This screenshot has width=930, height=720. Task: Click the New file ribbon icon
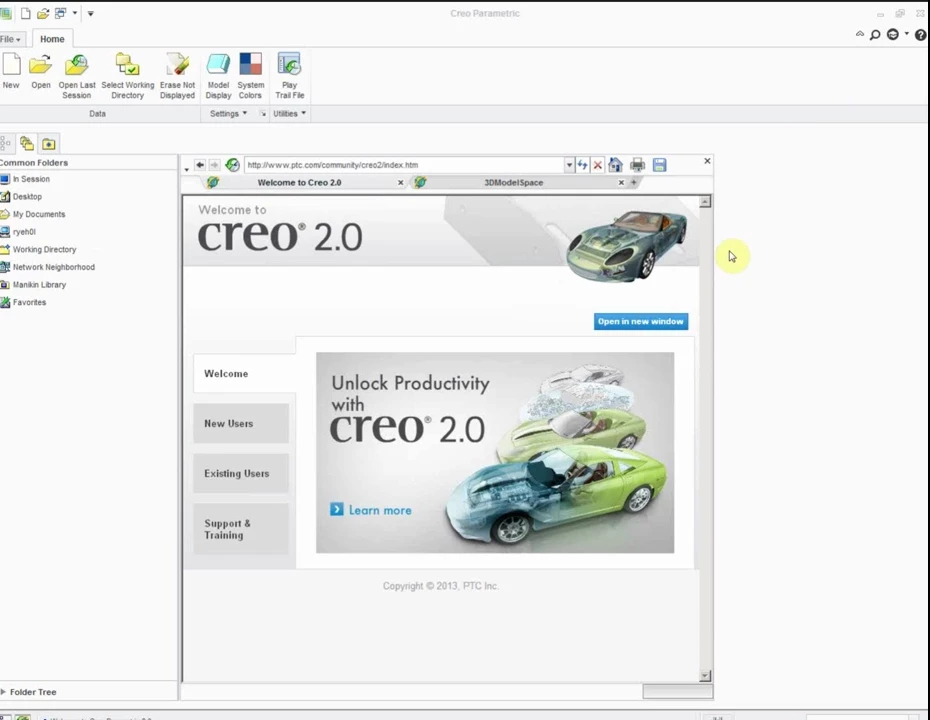coord(11,65)
